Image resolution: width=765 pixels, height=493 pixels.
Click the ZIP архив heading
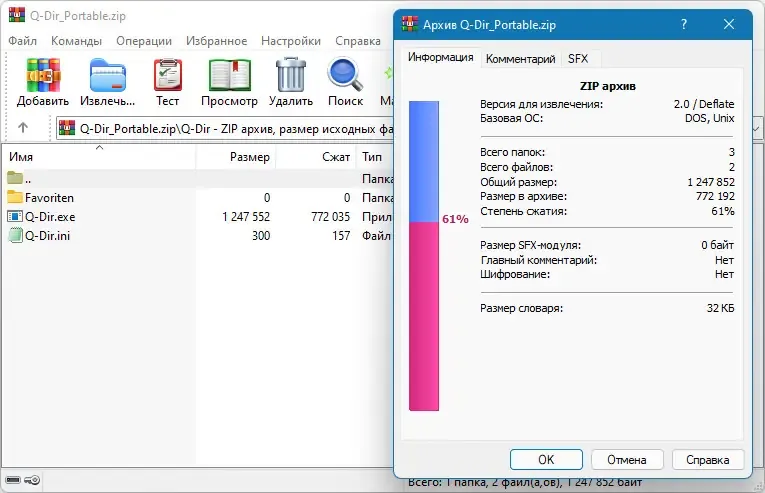(607, 86)
